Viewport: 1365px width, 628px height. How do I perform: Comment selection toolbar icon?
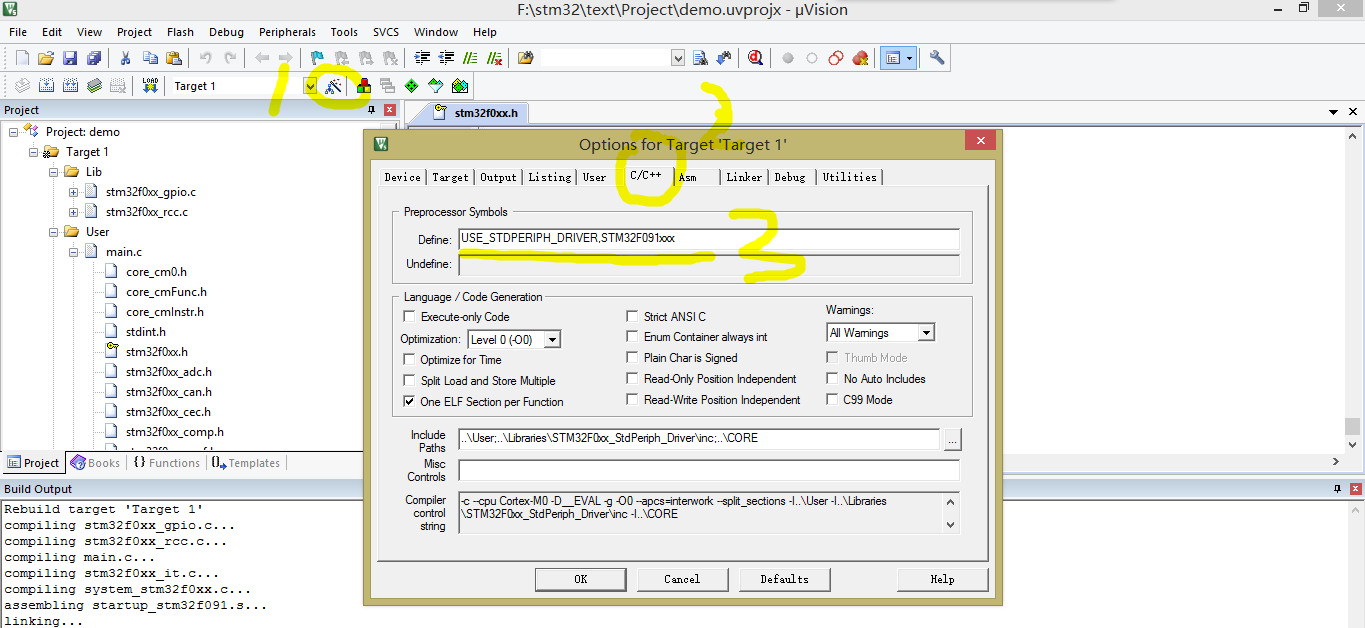470,58
